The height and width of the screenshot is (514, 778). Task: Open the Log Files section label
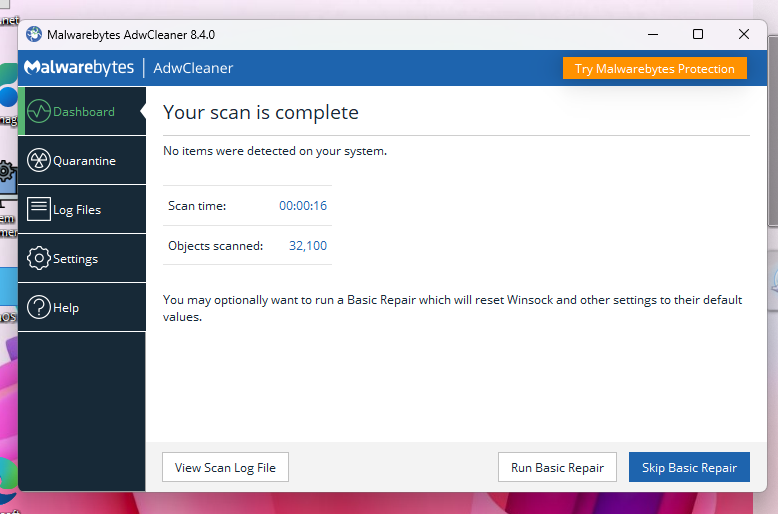click(77, 210)
